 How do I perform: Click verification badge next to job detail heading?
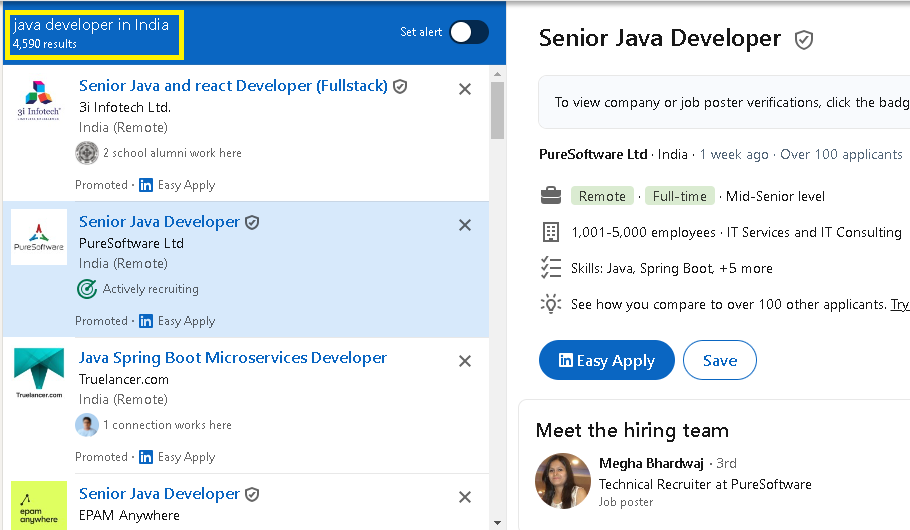click(x=804, y=40)
